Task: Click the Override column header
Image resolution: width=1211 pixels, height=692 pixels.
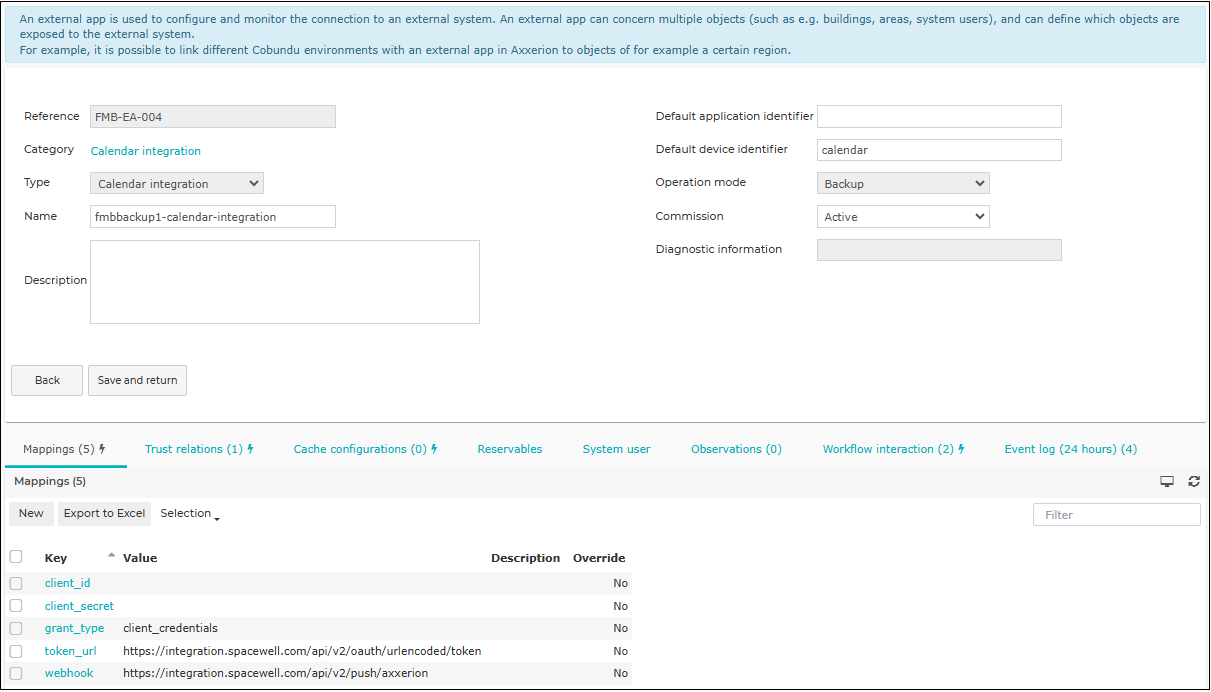Action: [x=599, y=558]
